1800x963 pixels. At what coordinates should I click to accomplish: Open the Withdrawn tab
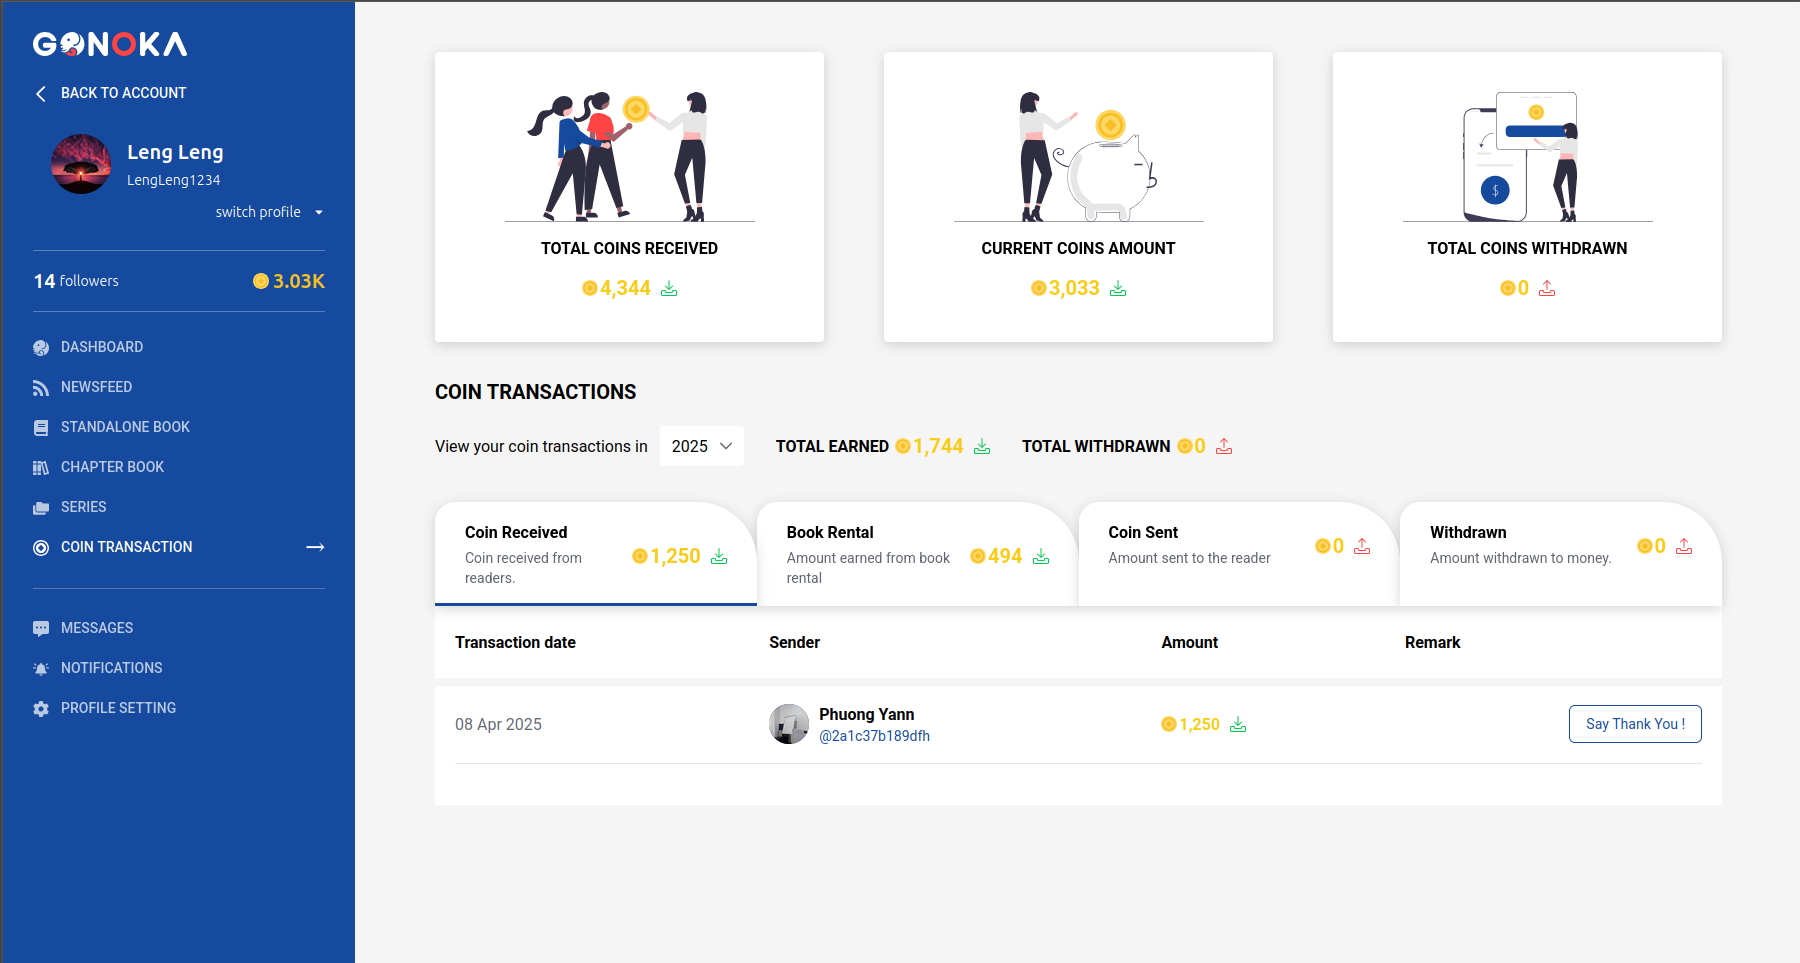coord(1559,554)
